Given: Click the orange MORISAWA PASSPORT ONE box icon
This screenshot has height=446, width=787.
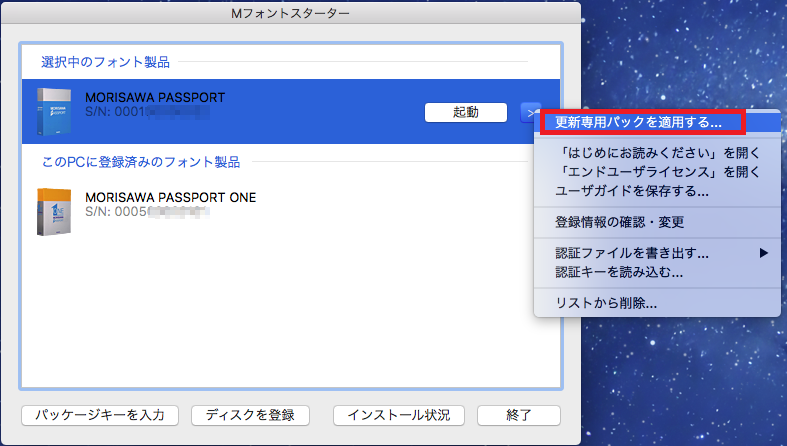Looking at the screenshot, I should (54, 211).
